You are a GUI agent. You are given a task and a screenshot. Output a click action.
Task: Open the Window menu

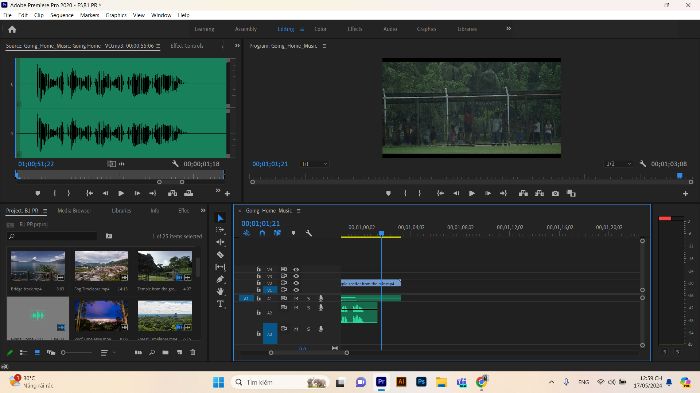click(x=161, y=15)
